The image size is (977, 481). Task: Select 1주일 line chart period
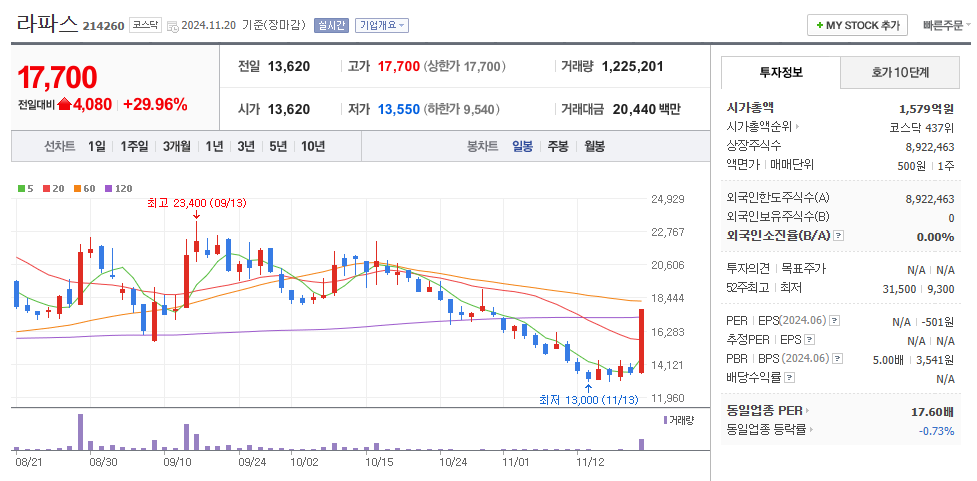135,146
